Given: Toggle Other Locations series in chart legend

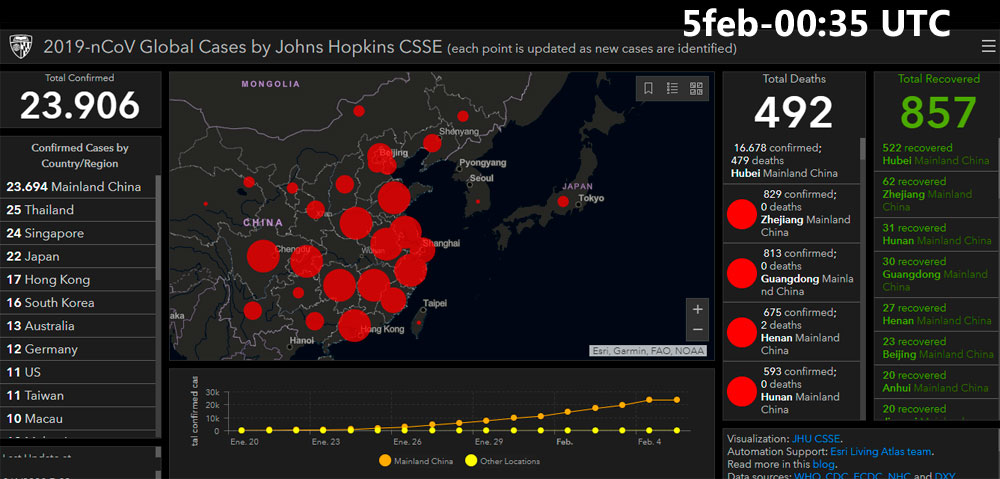Looking at the screenshot, I should (x=503, y=461).
